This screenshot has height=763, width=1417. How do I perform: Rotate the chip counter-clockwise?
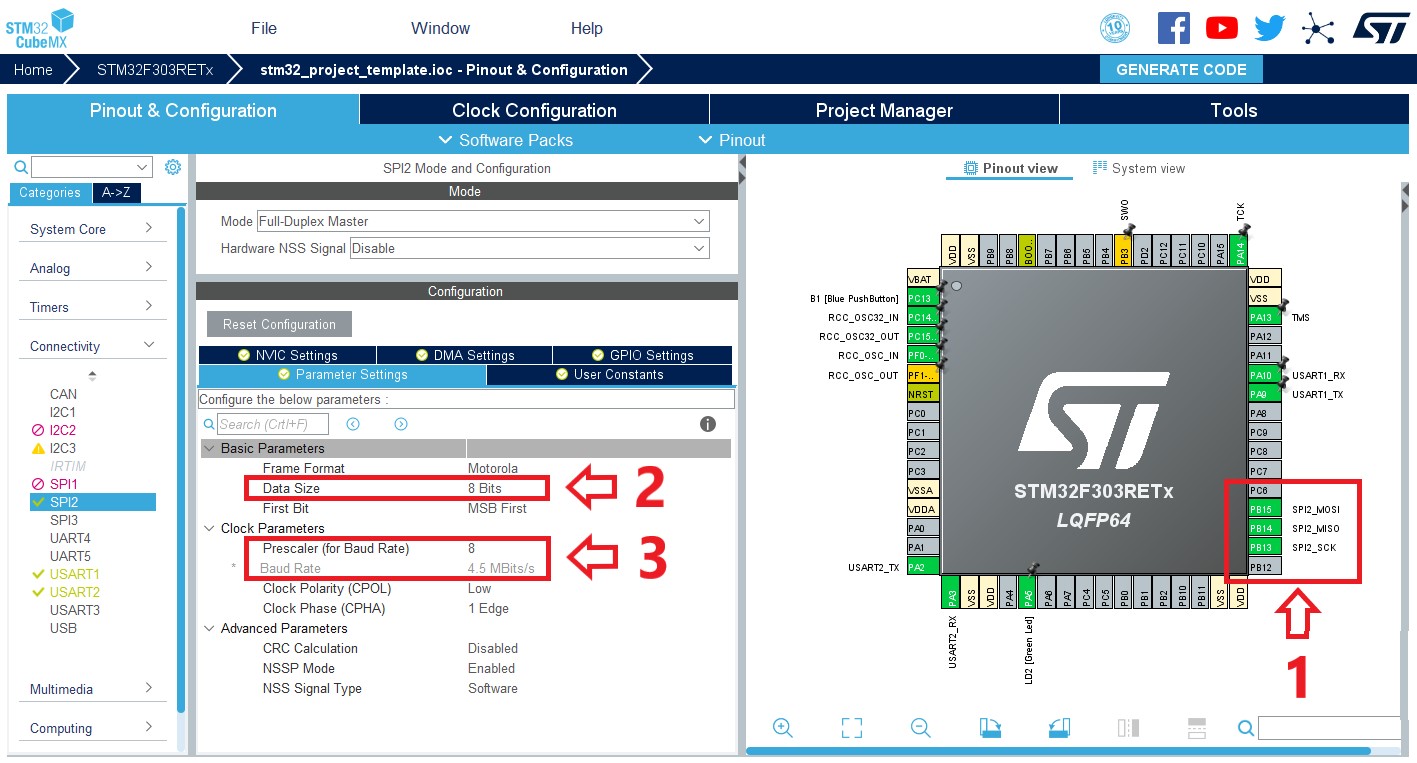(x=1059, y=728)
